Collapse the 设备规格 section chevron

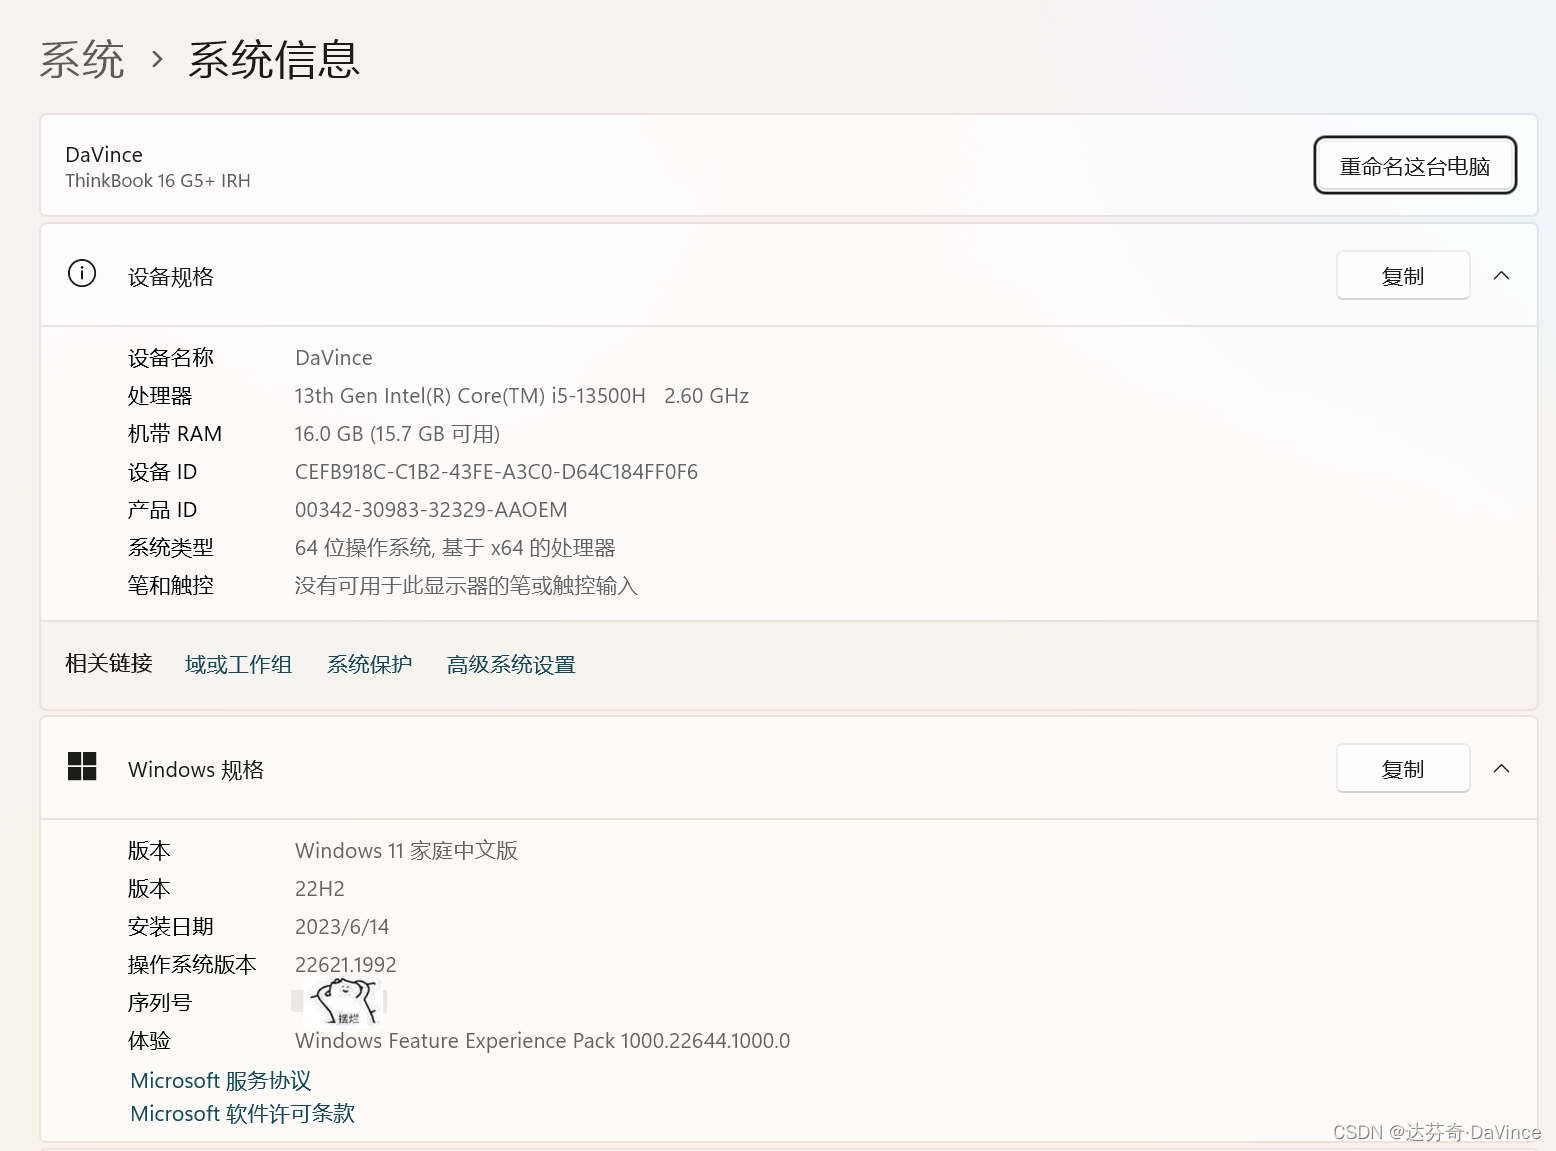1501,275
